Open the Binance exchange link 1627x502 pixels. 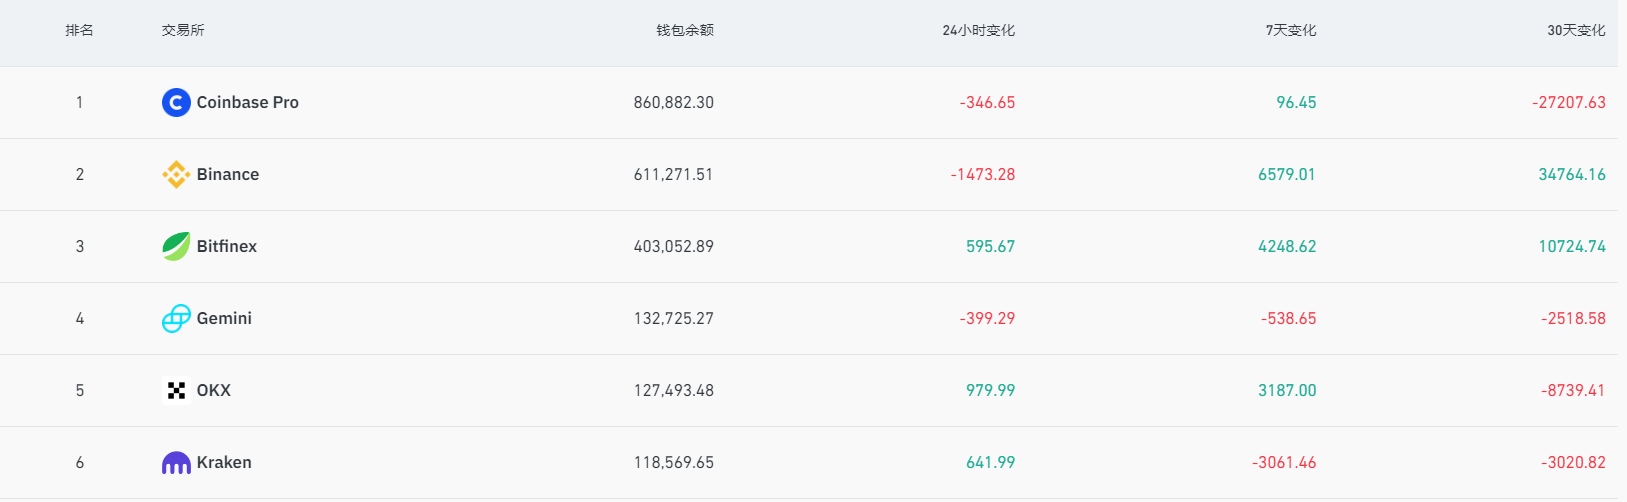[228, 174]
